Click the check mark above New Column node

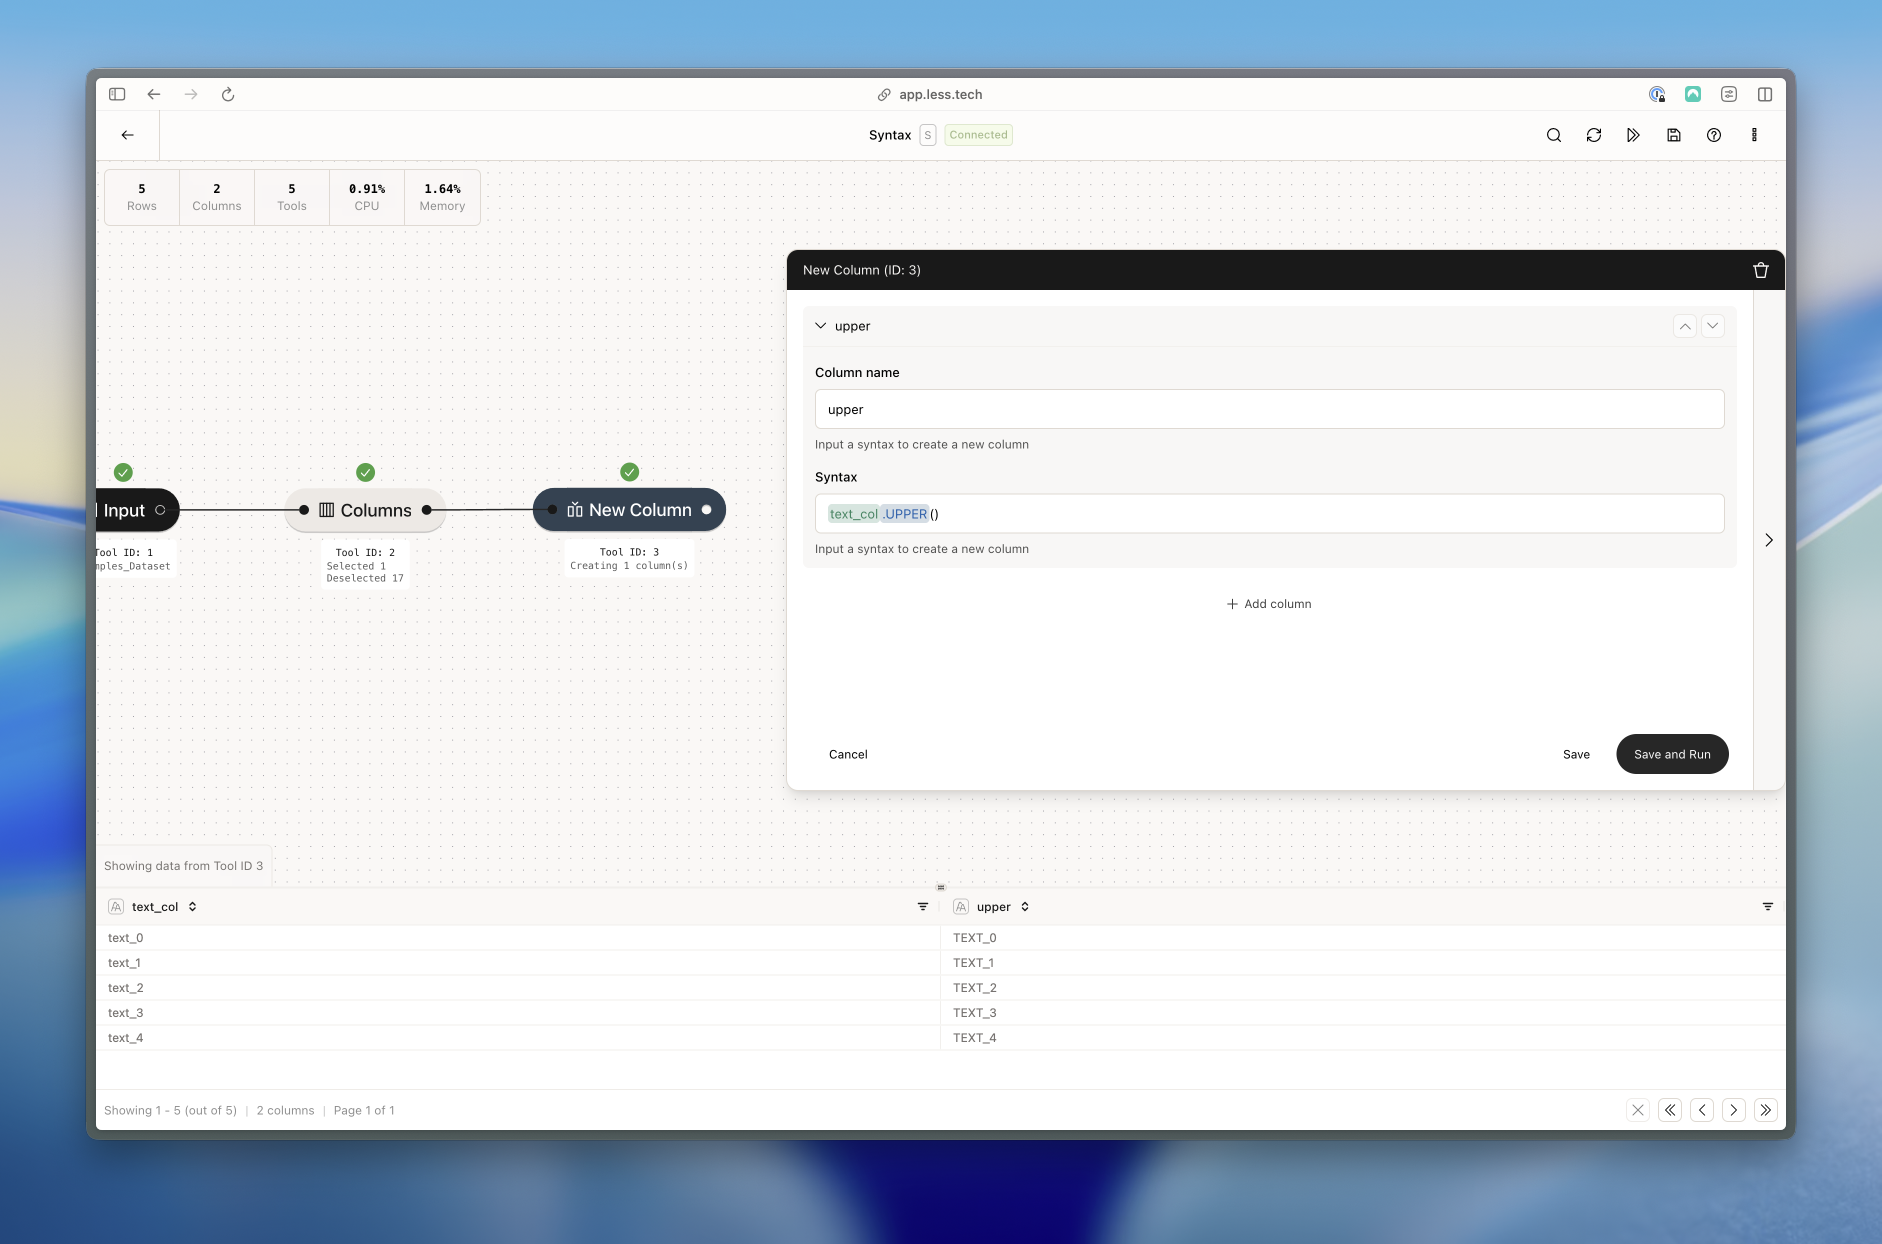click(x=630, y=472)
